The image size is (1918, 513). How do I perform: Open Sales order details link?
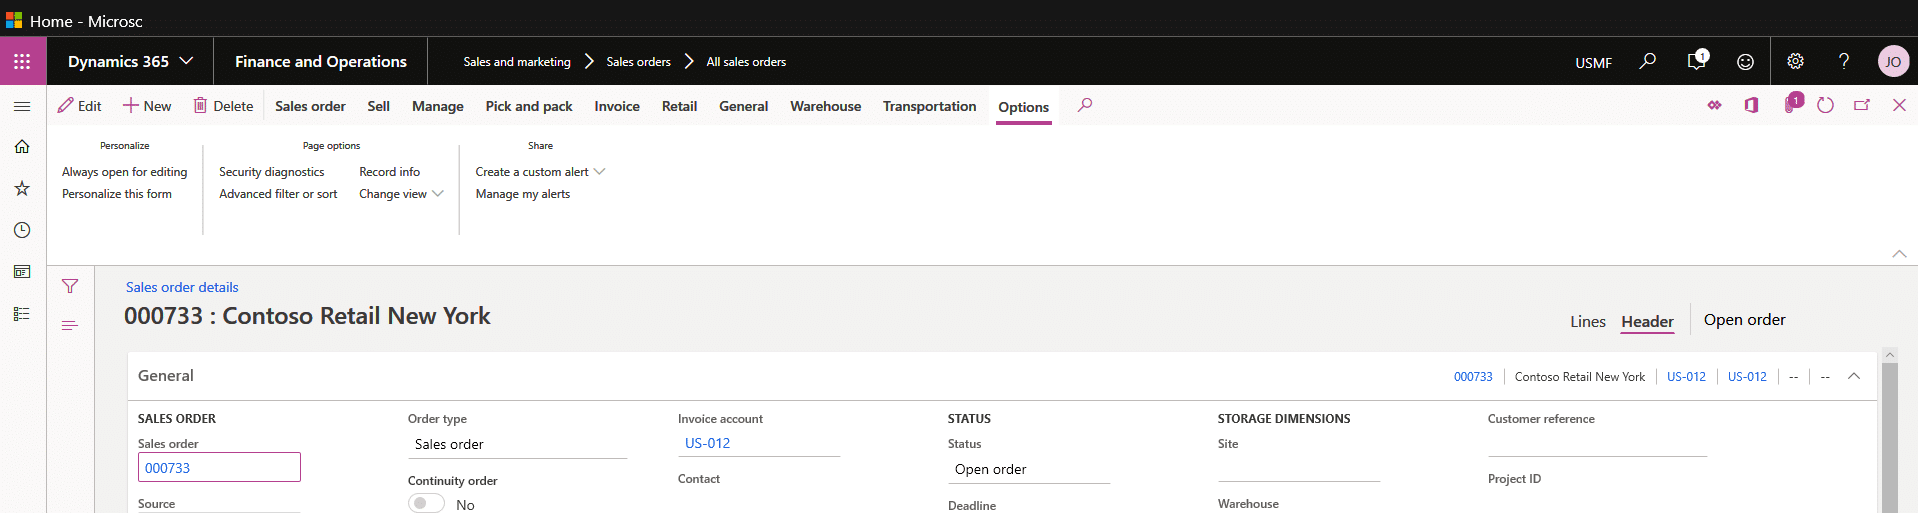point(182,287)
